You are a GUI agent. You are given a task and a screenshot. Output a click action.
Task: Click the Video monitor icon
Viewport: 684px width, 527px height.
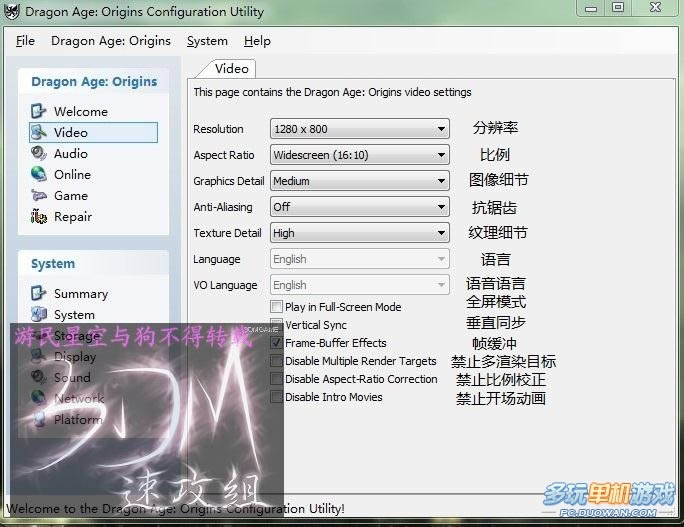point(39,132)
